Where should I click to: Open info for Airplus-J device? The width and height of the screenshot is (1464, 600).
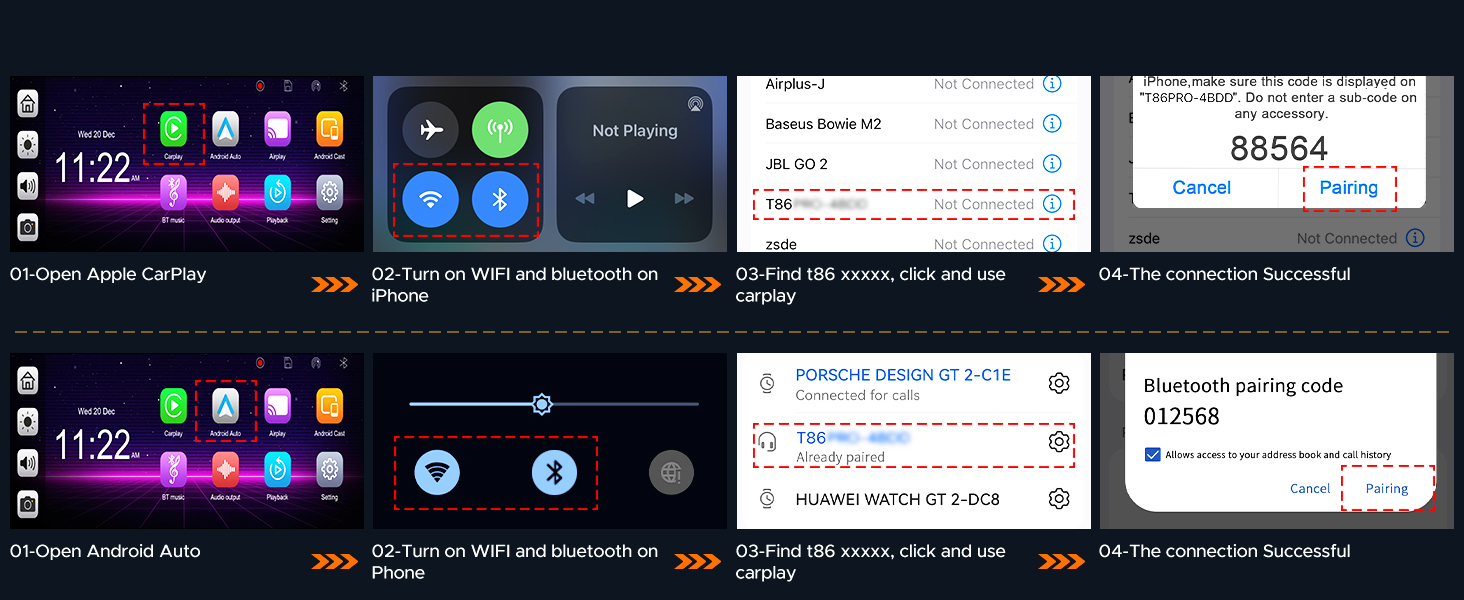[1052, 84]
